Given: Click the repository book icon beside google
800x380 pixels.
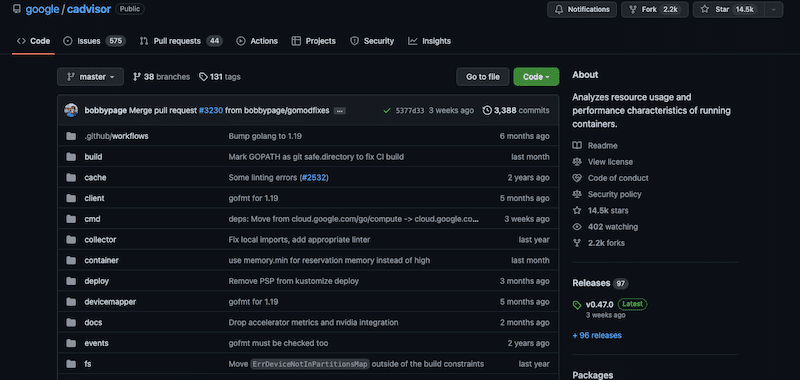Looking at the screenshot, I should point(17,9).
